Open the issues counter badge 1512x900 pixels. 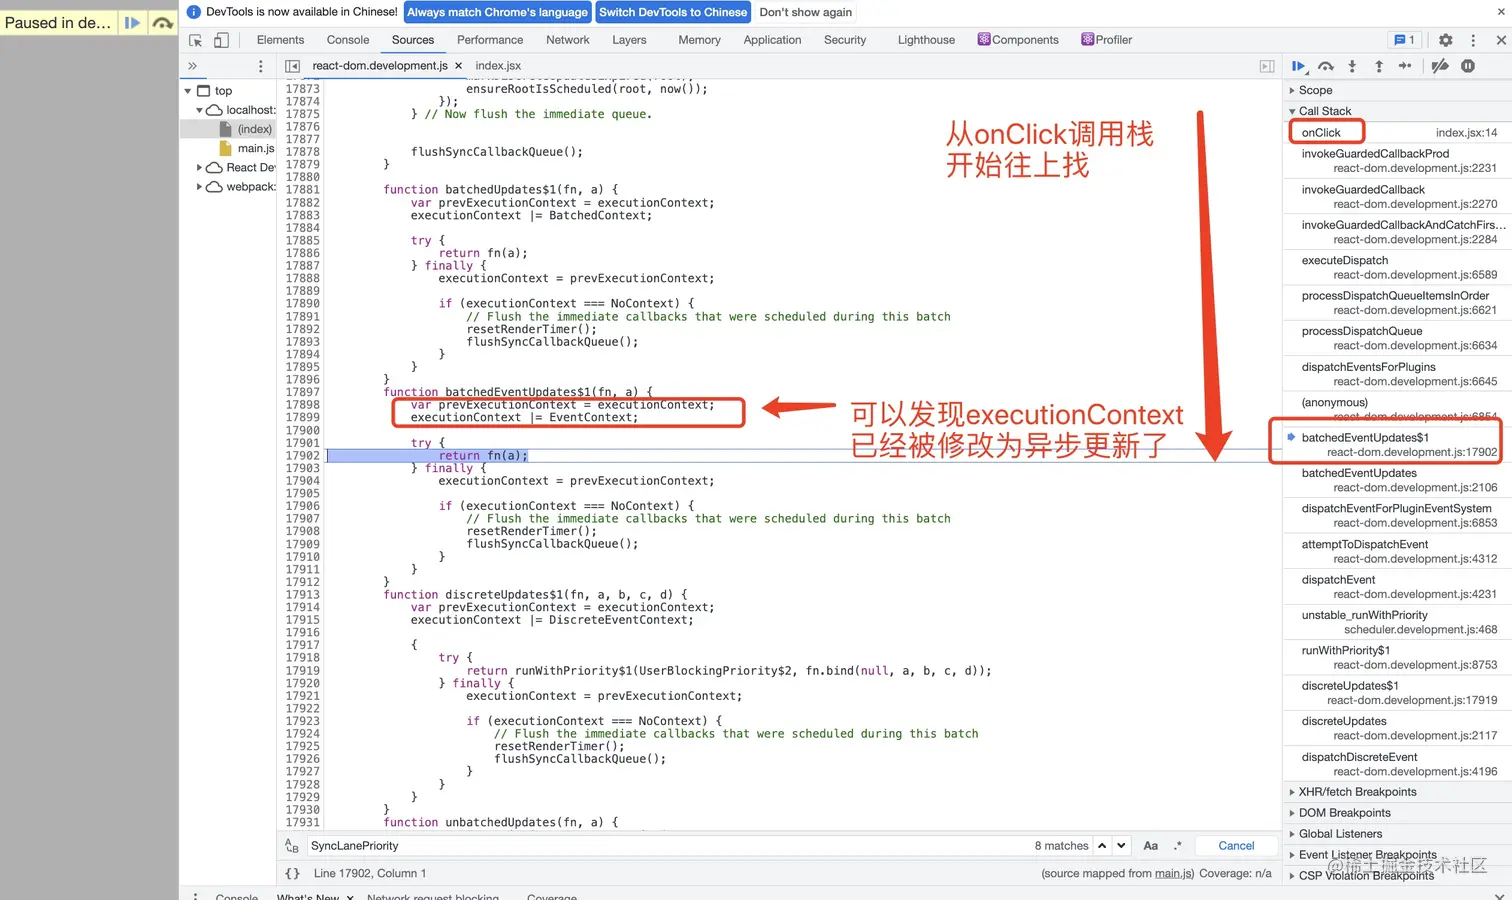(x=1405, y=40)
